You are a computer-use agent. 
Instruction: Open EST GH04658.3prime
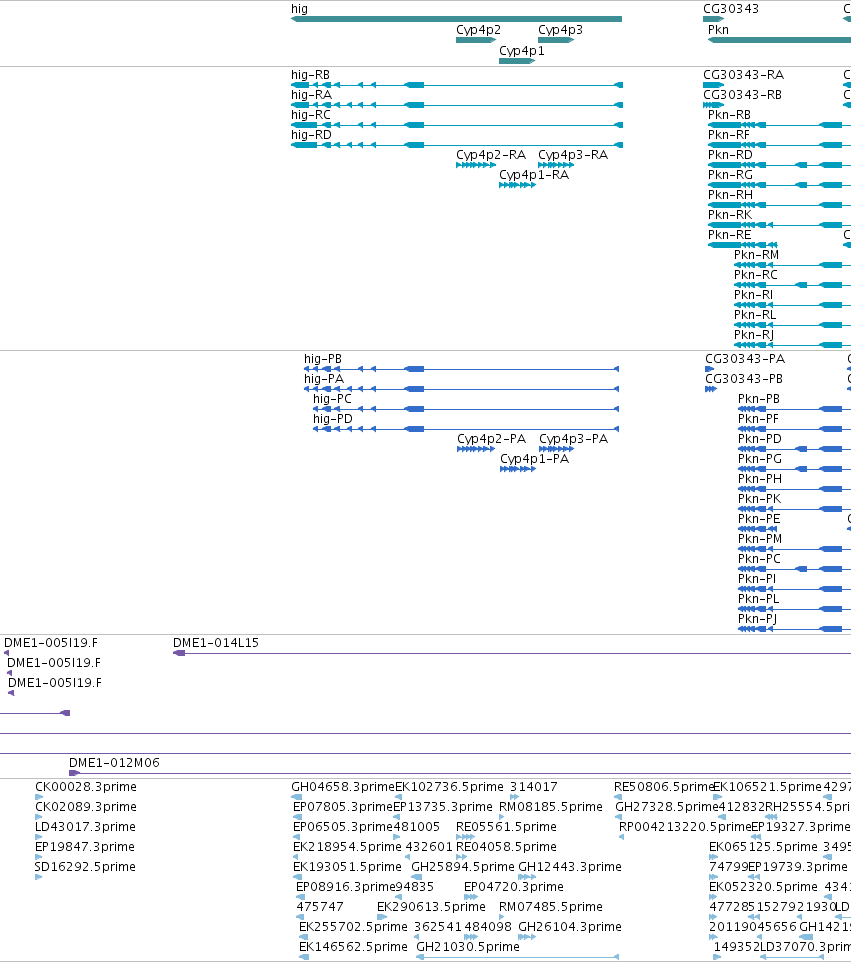342,787
